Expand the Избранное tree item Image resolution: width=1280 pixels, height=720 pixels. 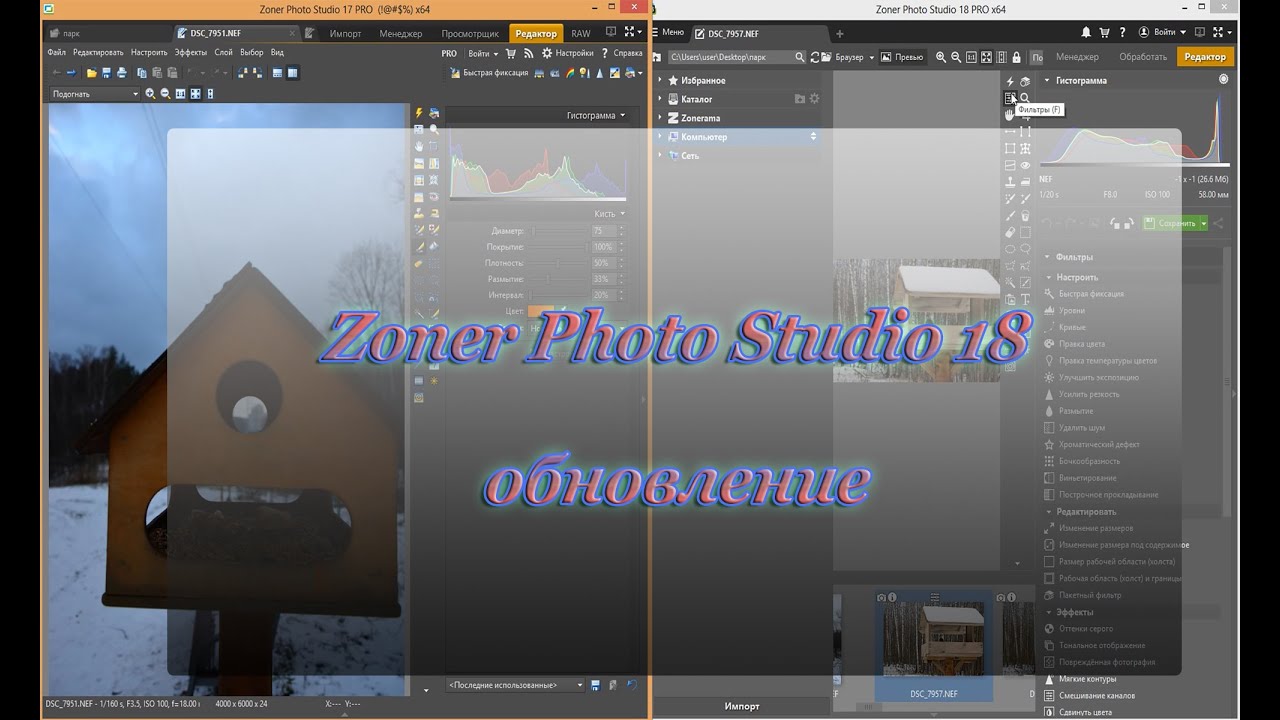pyautogui.click(x=660, y=80)
